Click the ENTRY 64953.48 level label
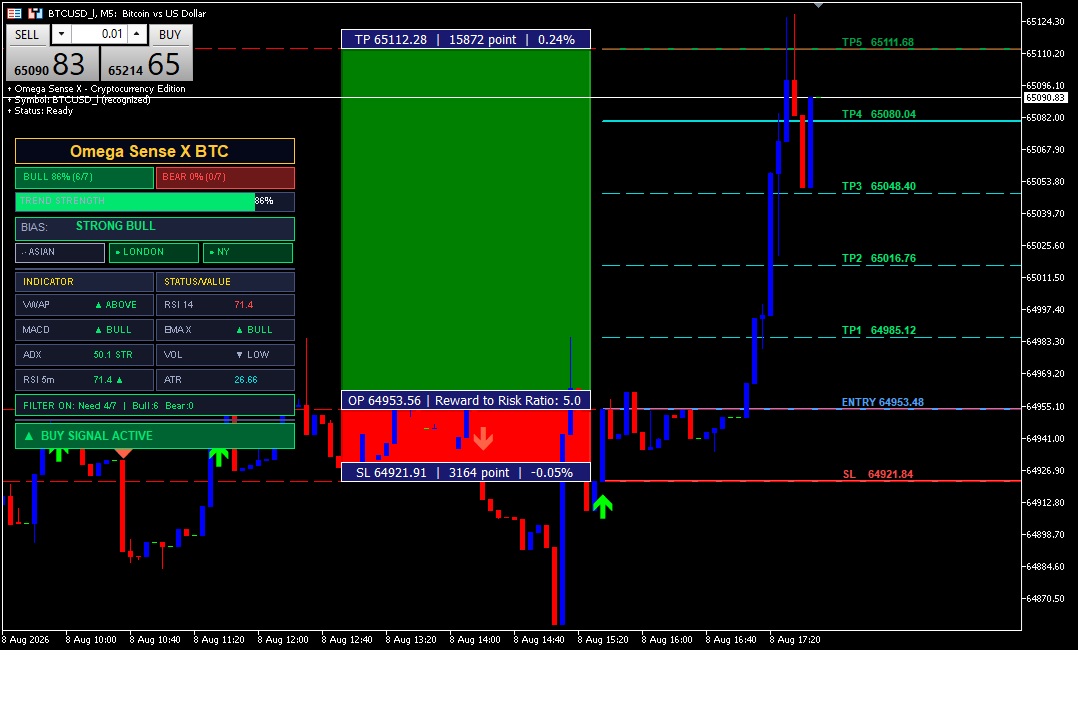Viewport: 1078px width, 720px height. pos(883,402)
